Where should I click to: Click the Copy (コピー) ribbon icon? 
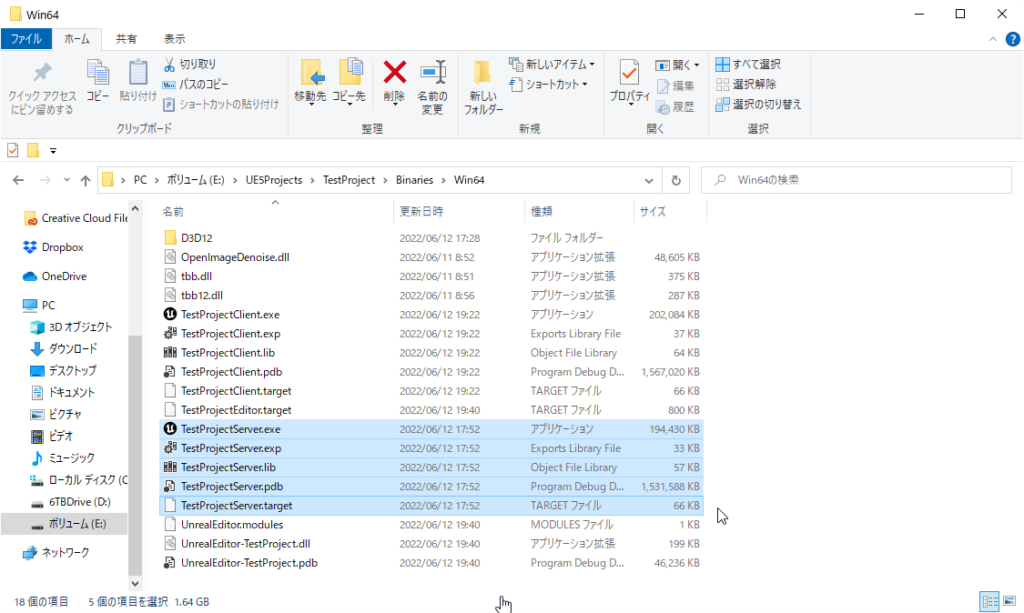(x=98, y=73)
